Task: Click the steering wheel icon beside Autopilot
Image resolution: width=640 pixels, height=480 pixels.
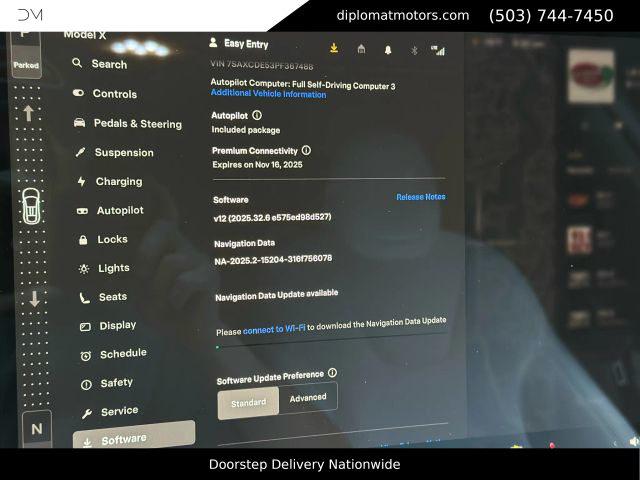Action: point(82,211)
